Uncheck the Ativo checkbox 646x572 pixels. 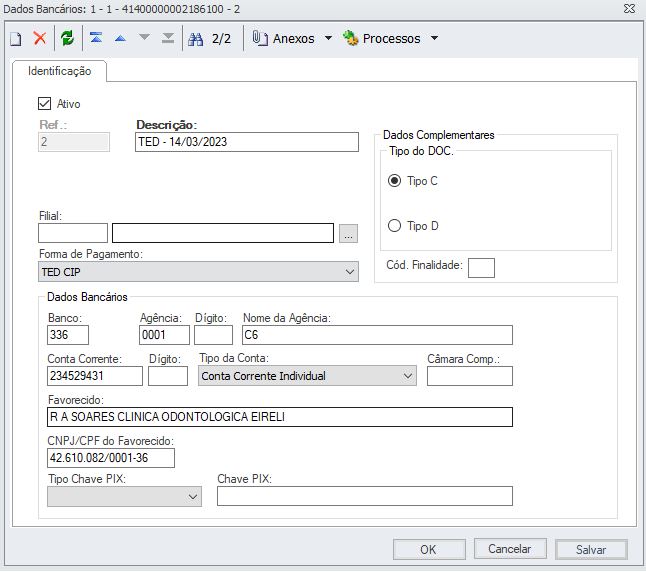(44, 103)
